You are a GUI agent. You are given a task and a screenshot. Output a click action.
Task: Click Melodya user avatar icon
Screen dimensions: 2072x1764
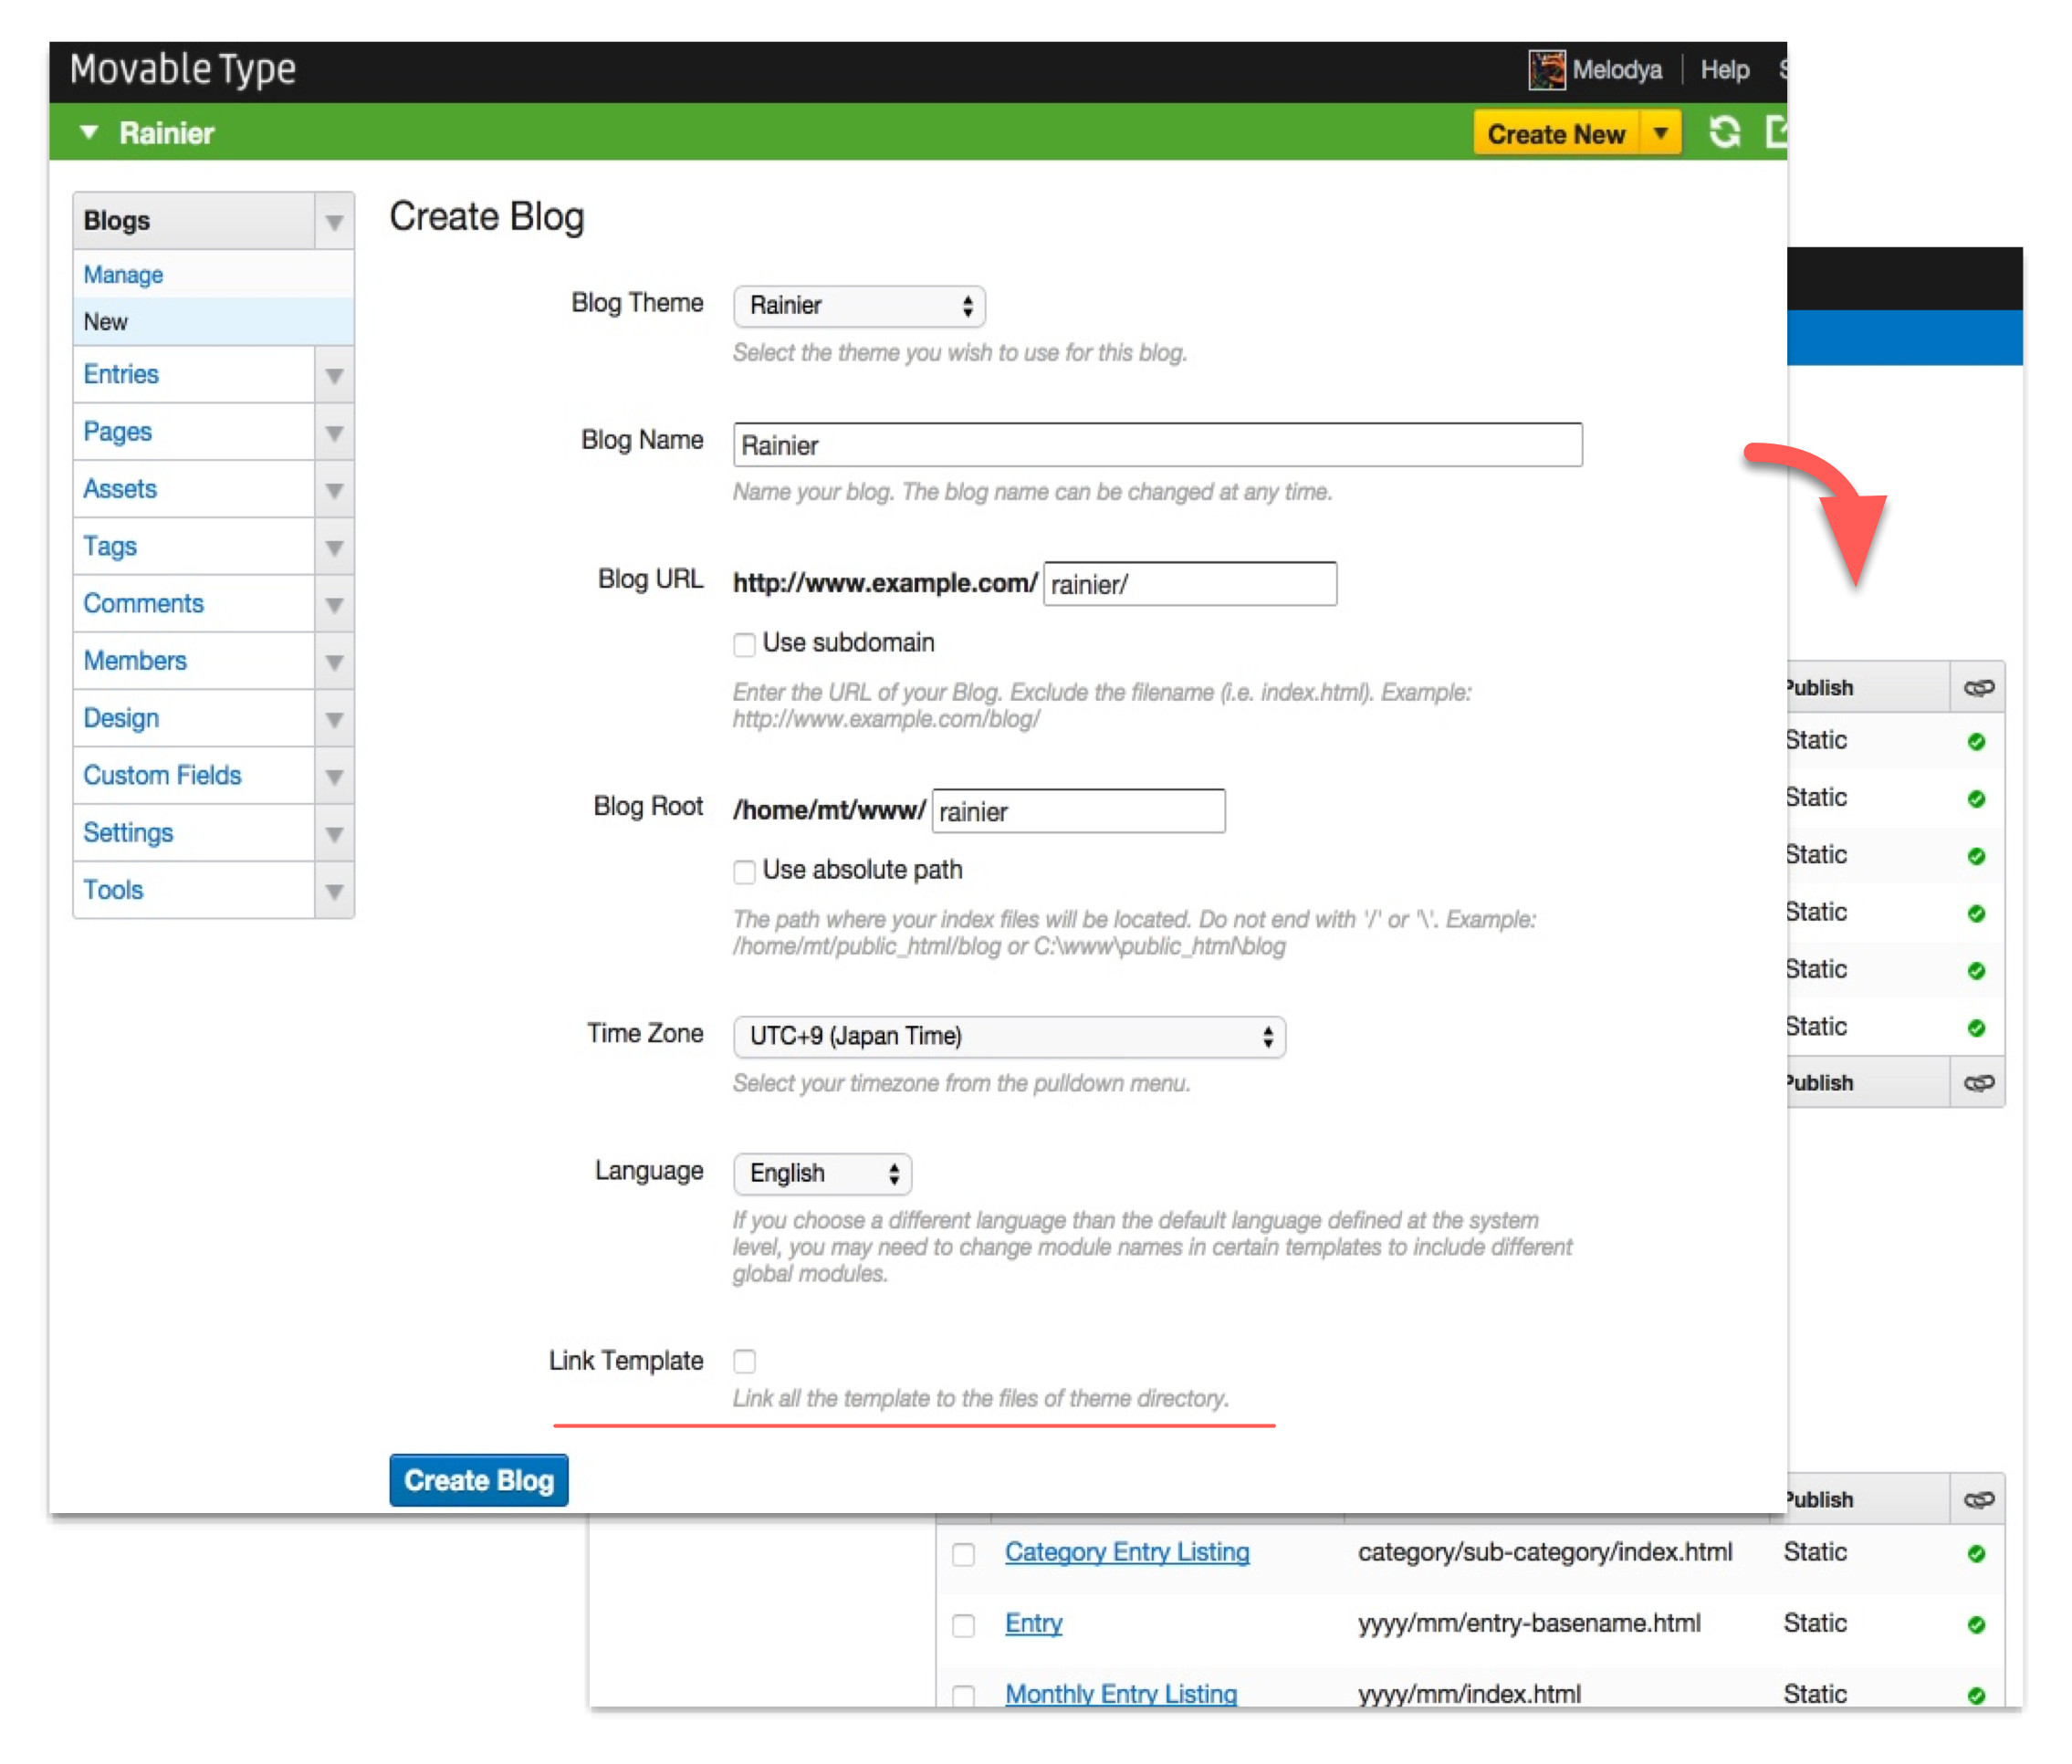(1546, 70)
